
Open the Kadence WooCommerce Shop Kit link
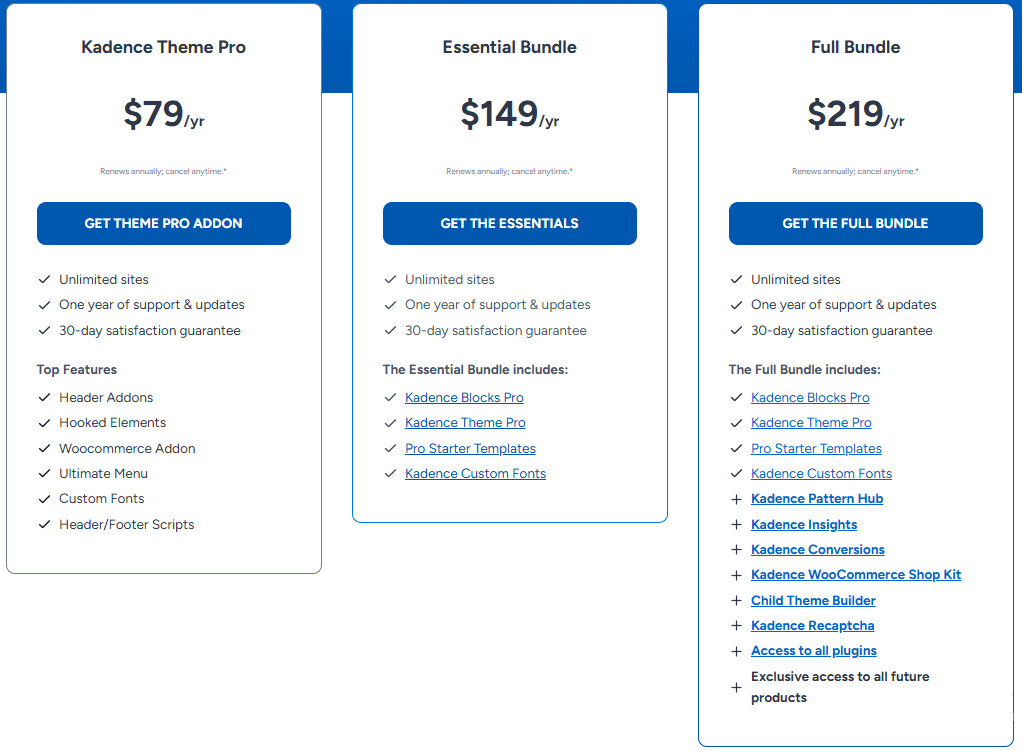(856, 574)
